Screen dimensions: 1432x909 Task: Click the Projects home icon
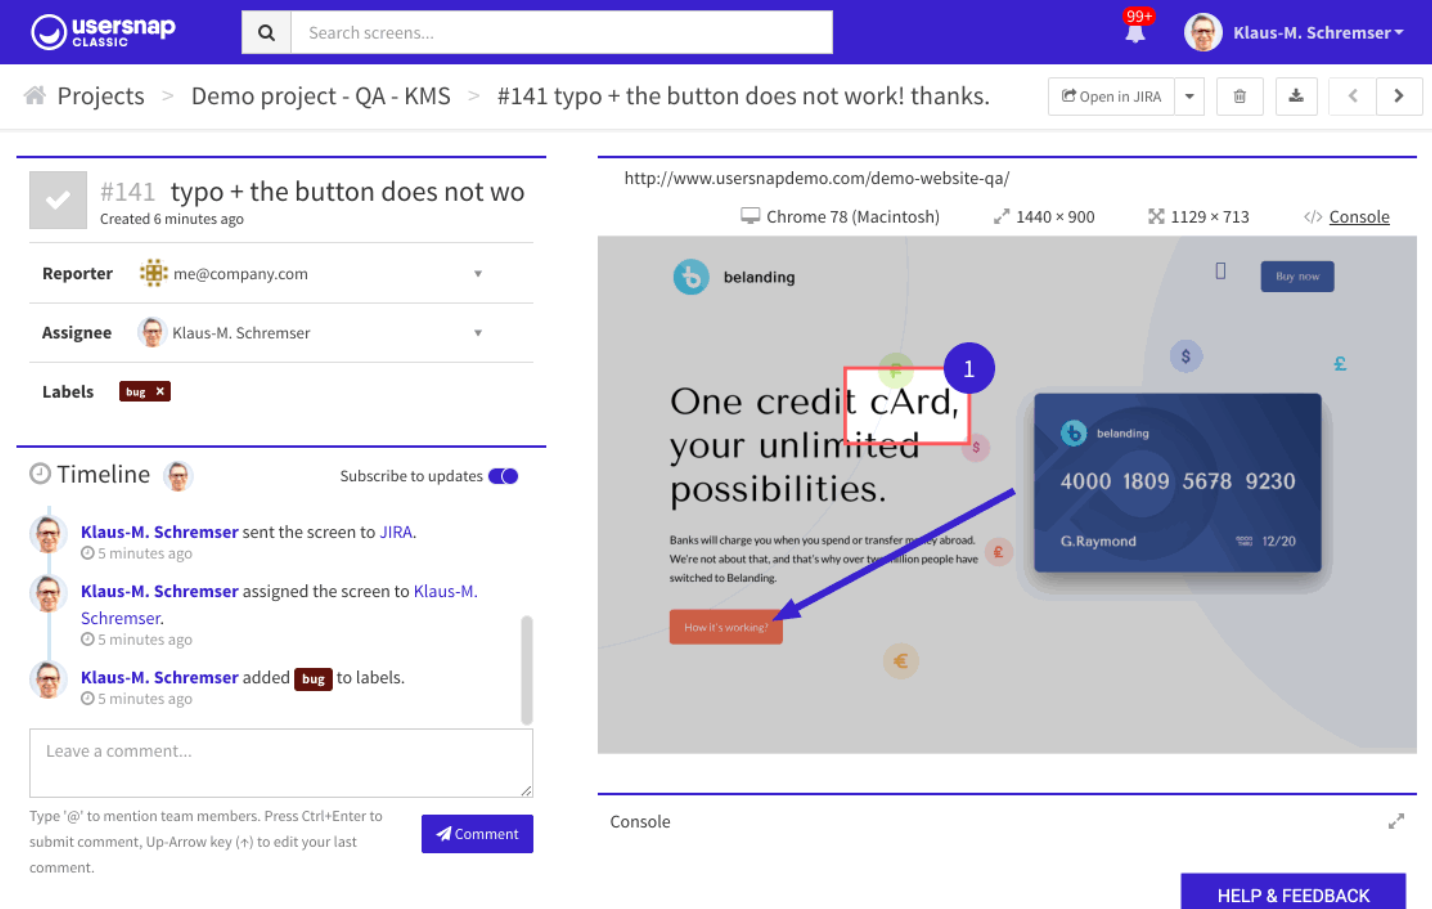pos(33,95)
